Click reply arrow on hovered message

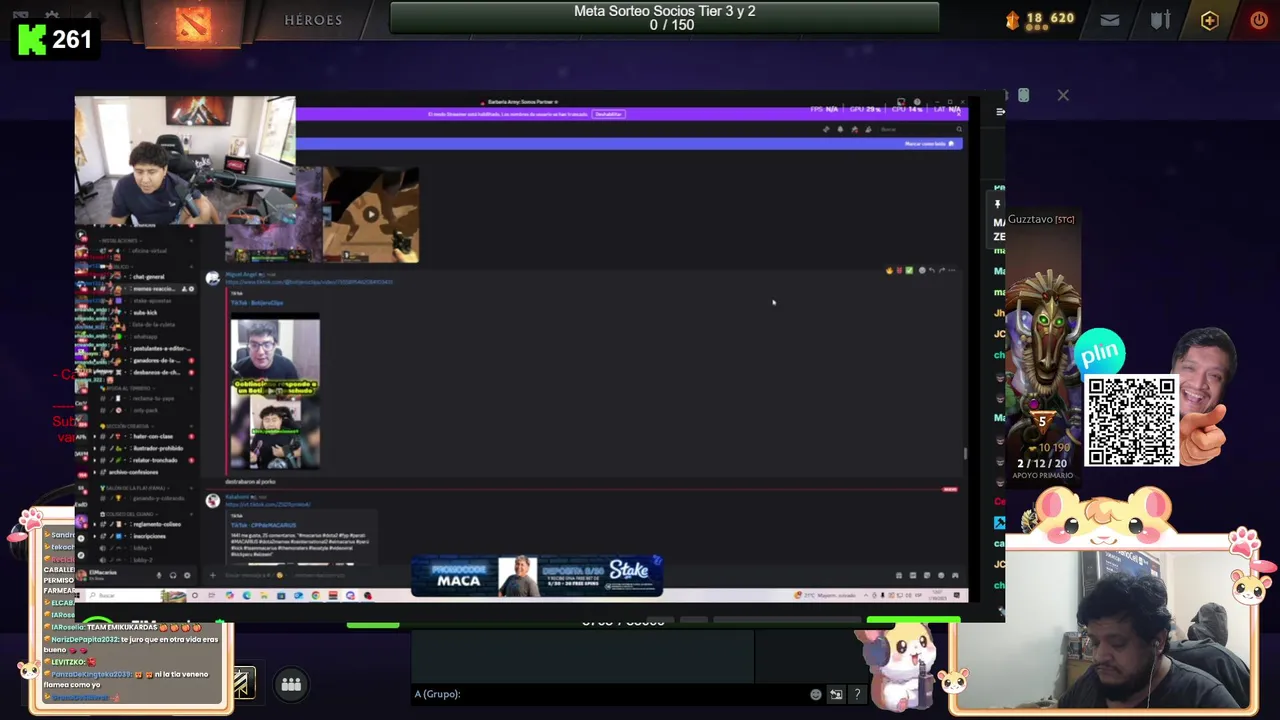pos(932,270)
